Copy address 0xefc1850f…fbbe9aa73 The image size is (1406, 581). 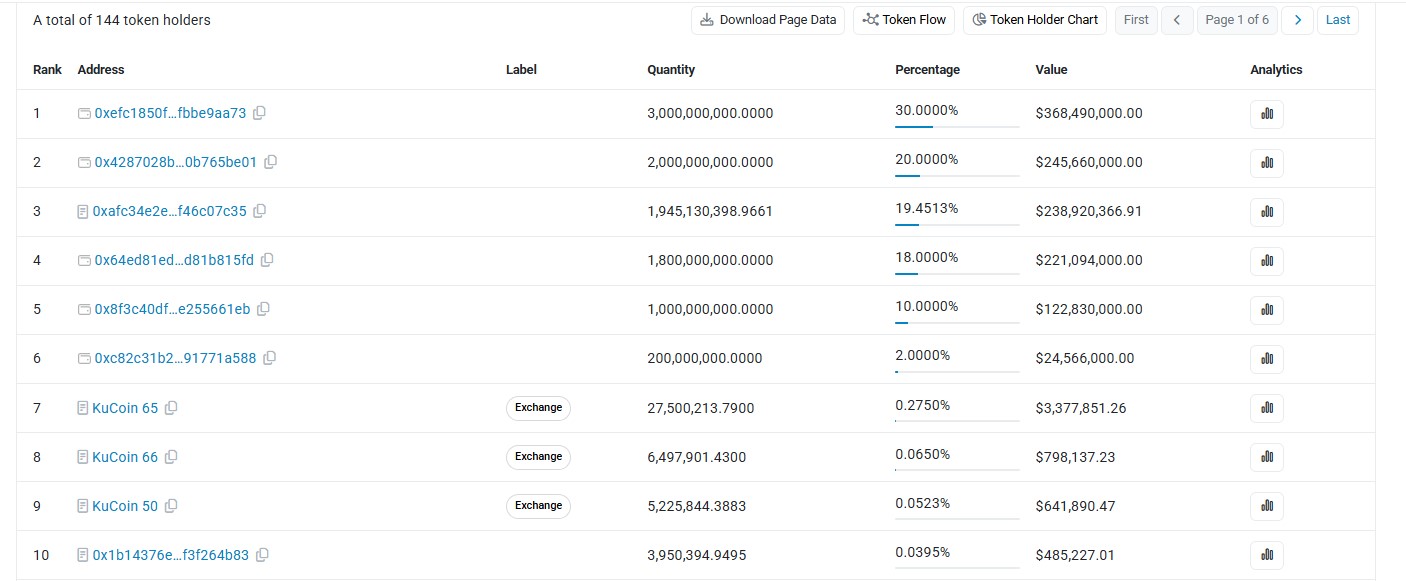tap(259, 113)
